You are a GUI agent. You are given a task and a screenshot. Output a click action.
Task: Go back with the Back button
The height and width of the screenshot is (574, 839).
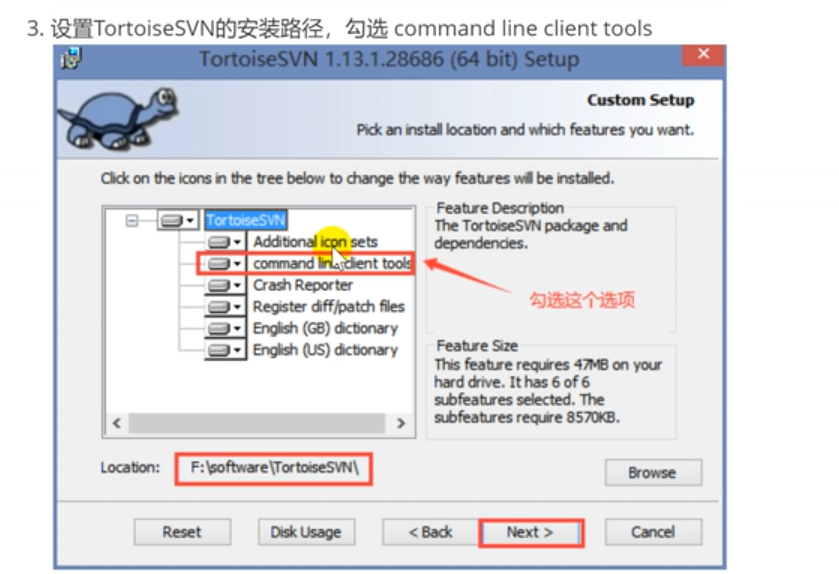tap(431, 532)
